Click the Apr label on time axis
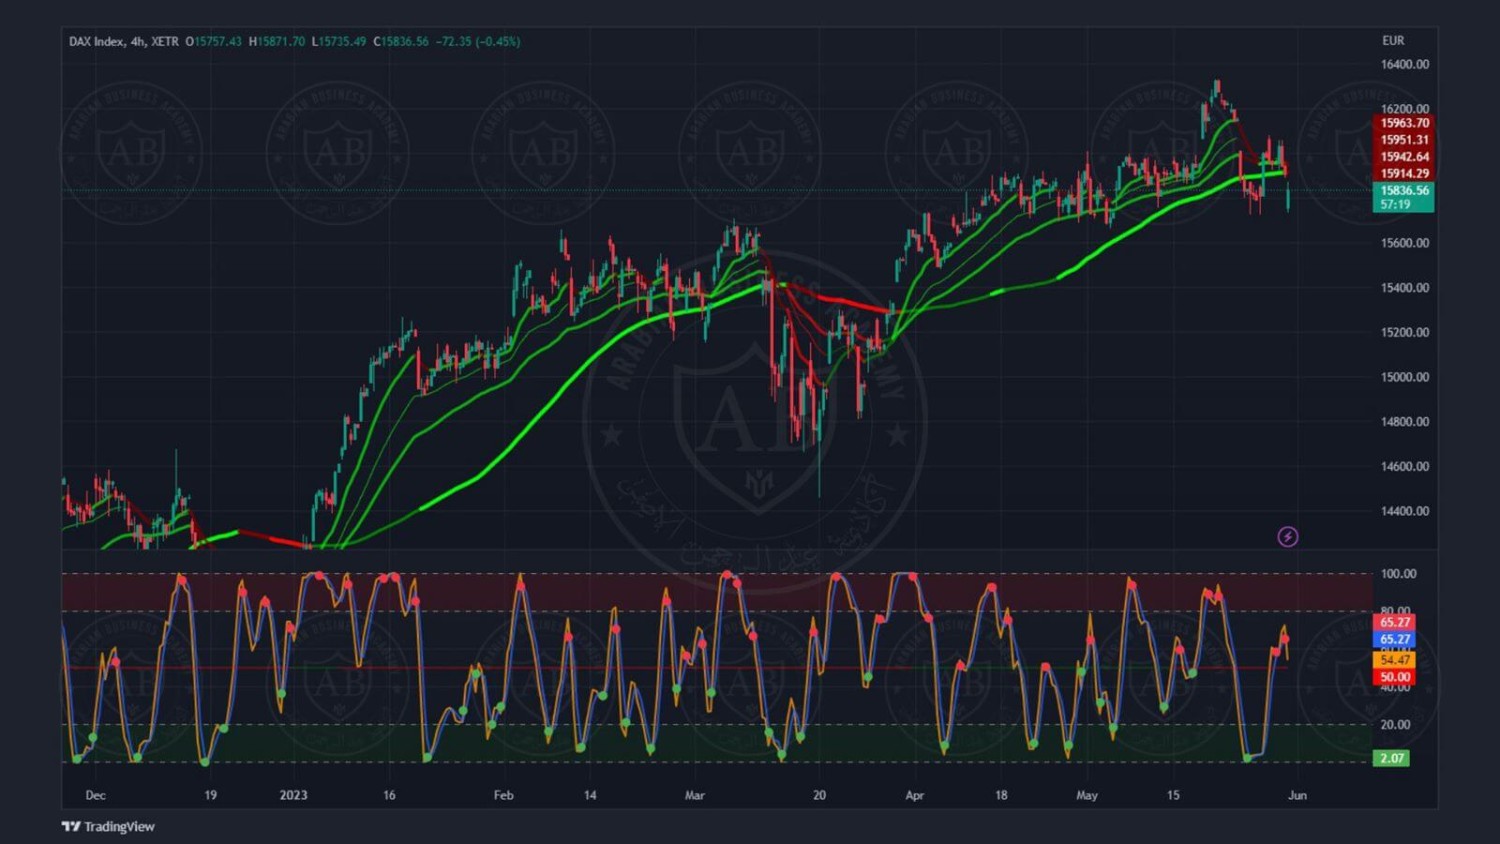Image resolution: width=1500 pixels, height=844 pixels. pos(914,796)
